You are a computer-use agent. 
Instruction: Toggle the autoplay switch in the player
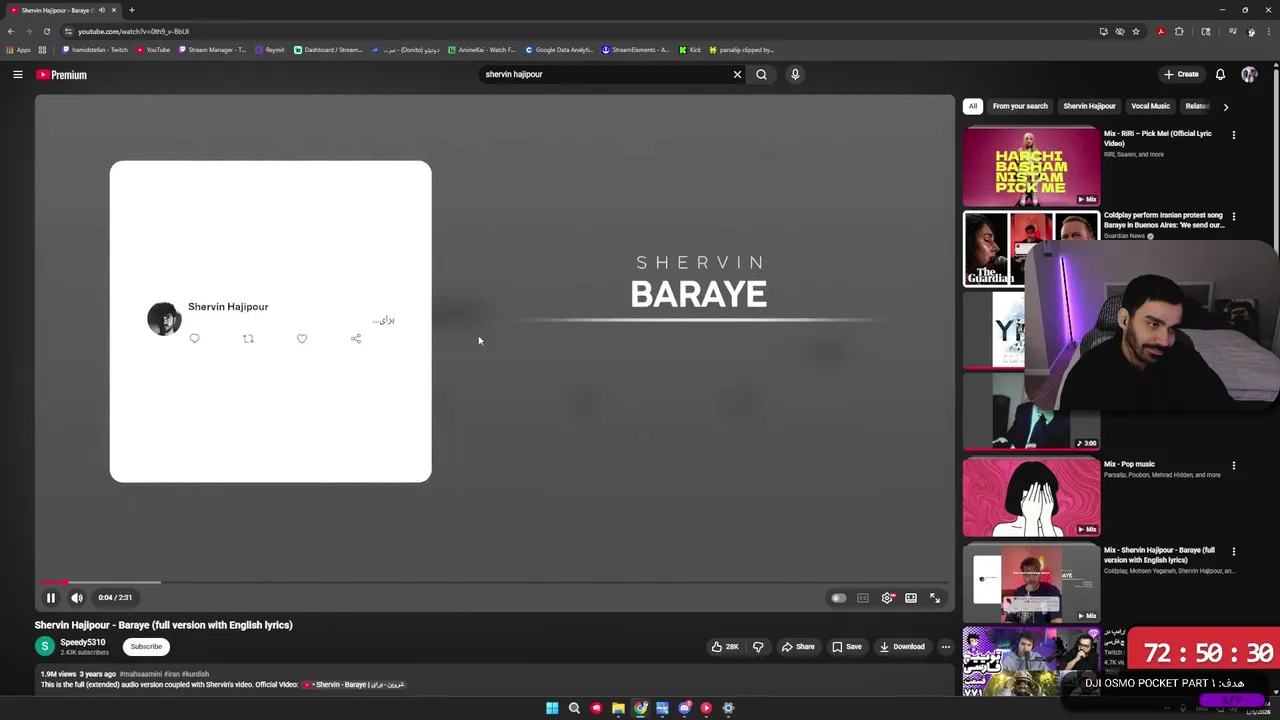[839, 598]
